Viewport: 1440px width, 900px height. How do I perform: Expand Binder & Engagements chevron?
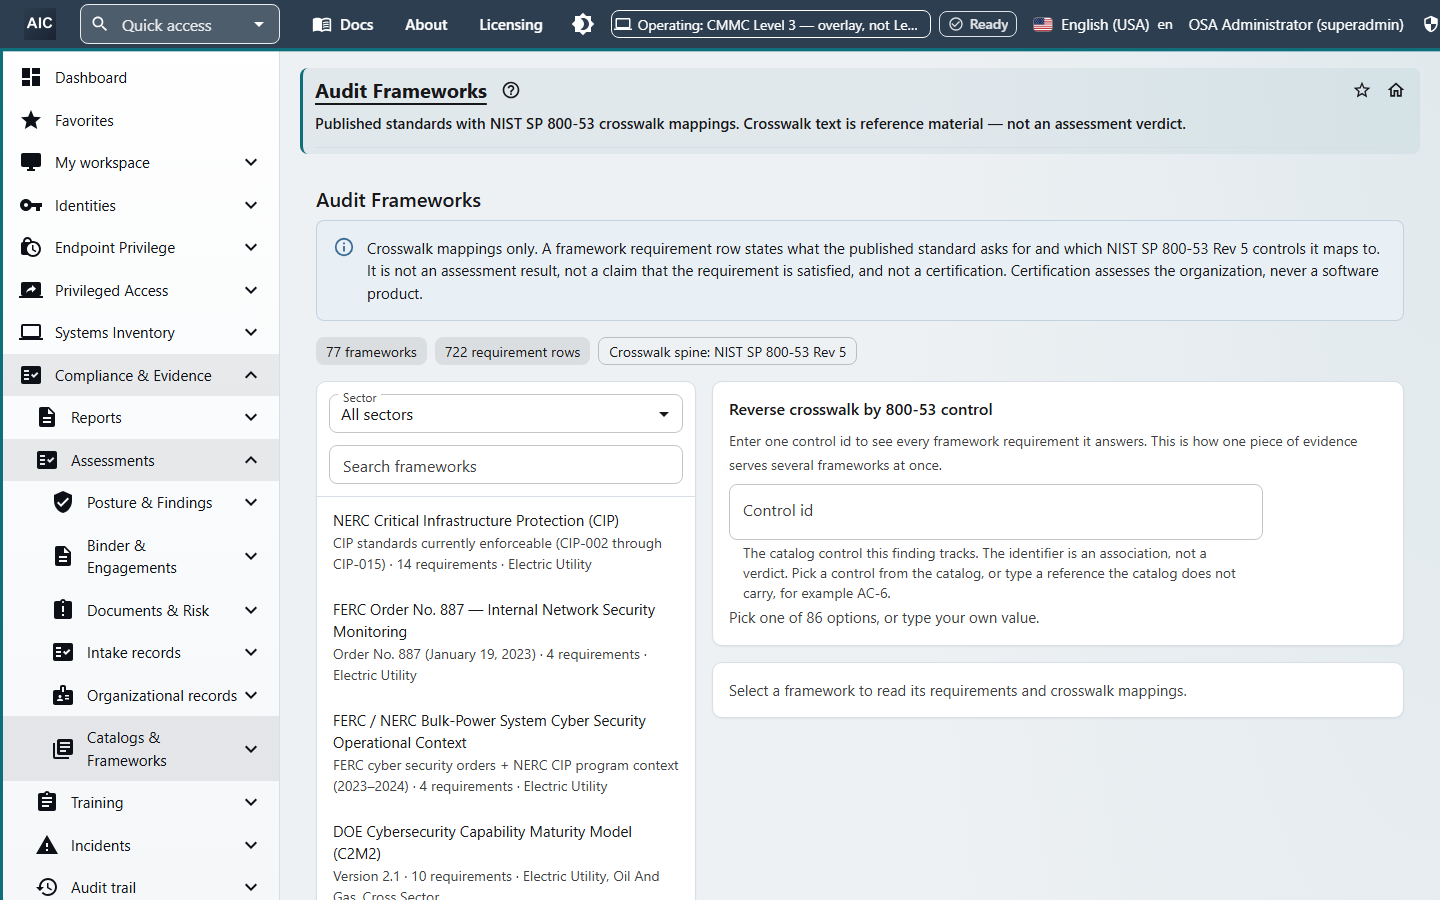[251, 556]
